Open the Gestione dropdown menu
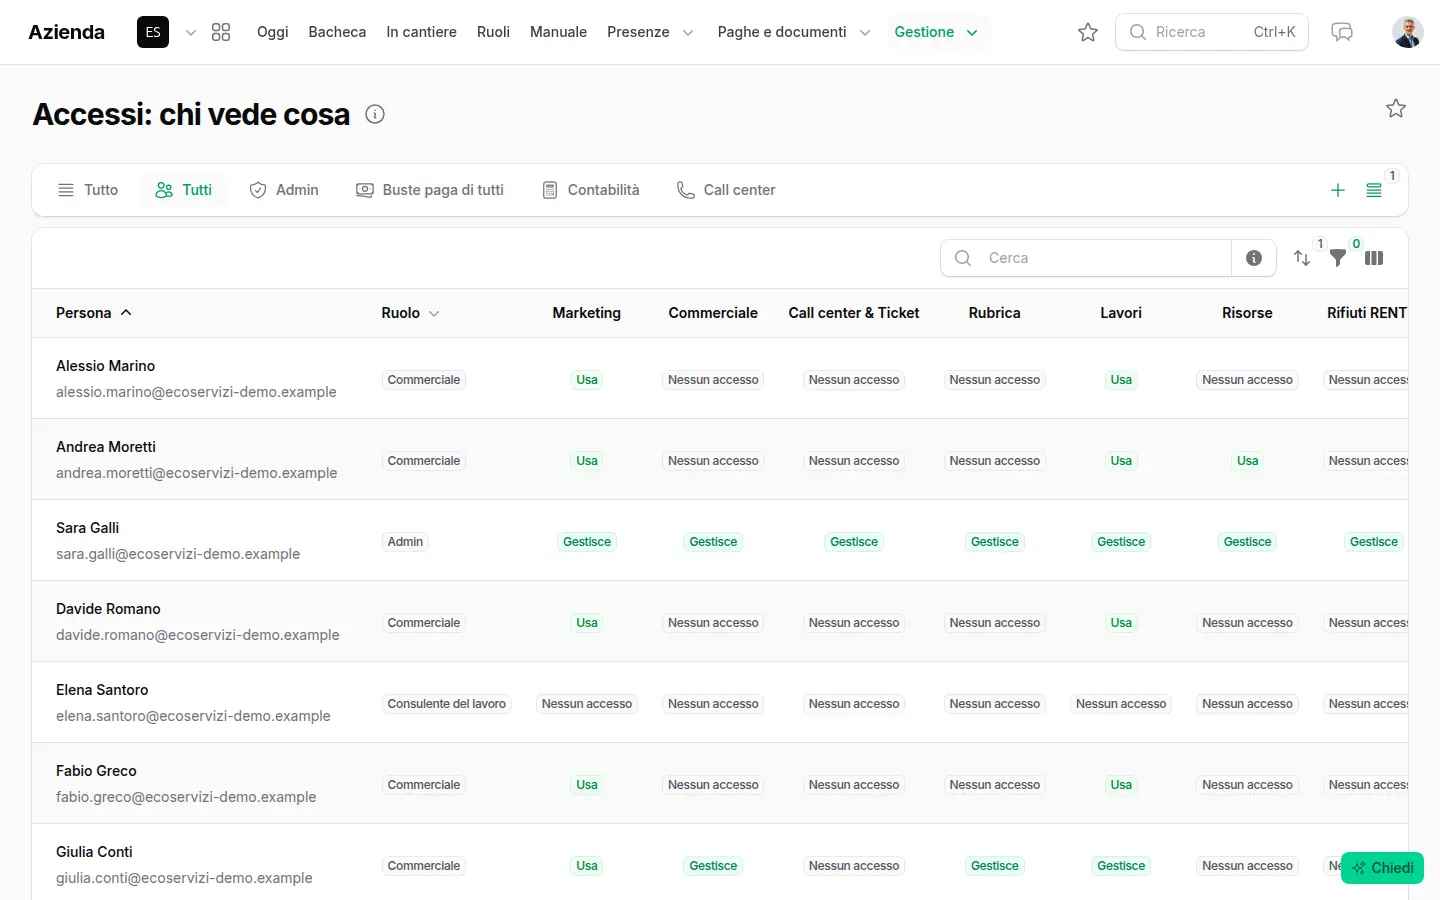Viewport: 1440px width, 900px height. click(937, 32)
